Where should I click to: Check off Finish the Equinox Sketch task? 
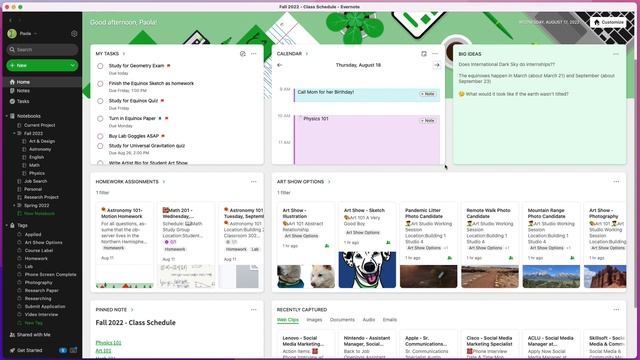[x=100, y=84]
